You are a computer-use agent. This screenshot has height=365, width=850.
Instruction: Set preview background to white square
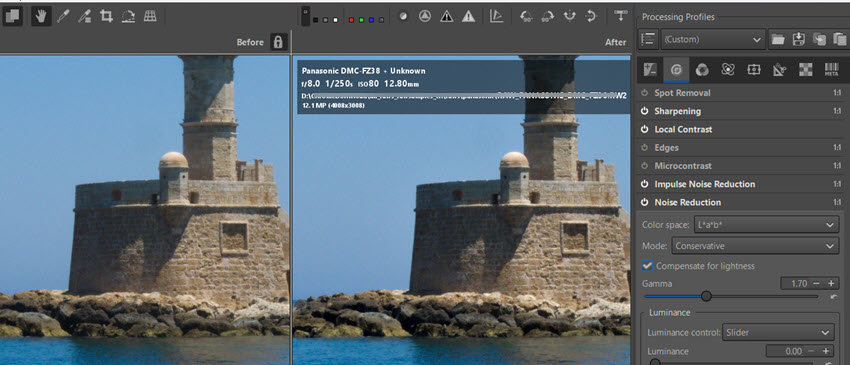click(x=336, y=20)
